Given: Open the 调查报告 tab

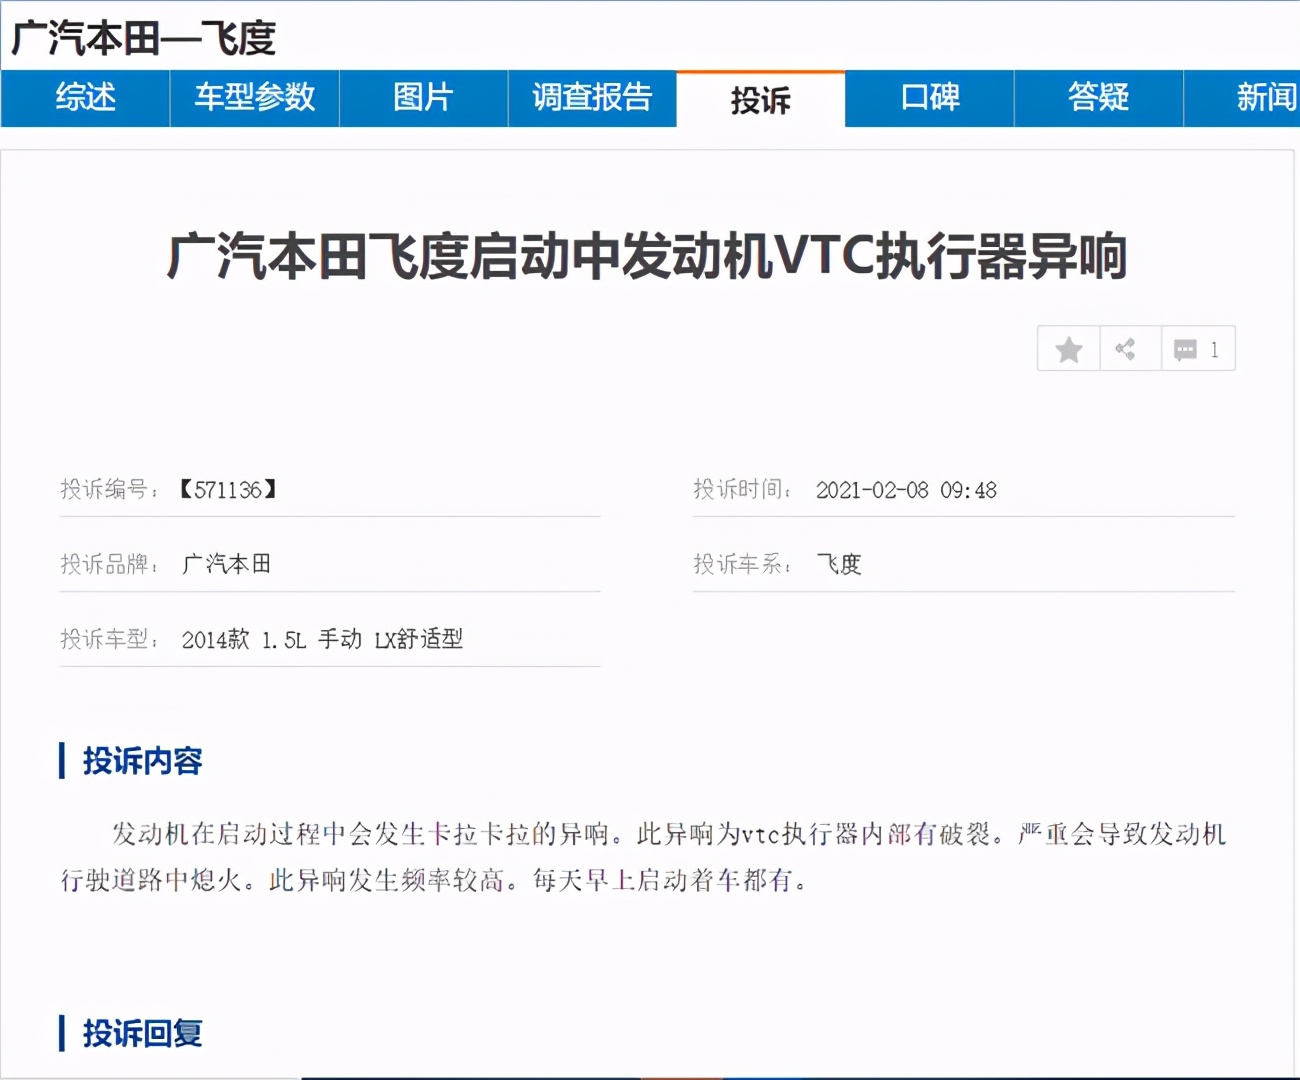Looking at the screenshot, I should 592,98.
